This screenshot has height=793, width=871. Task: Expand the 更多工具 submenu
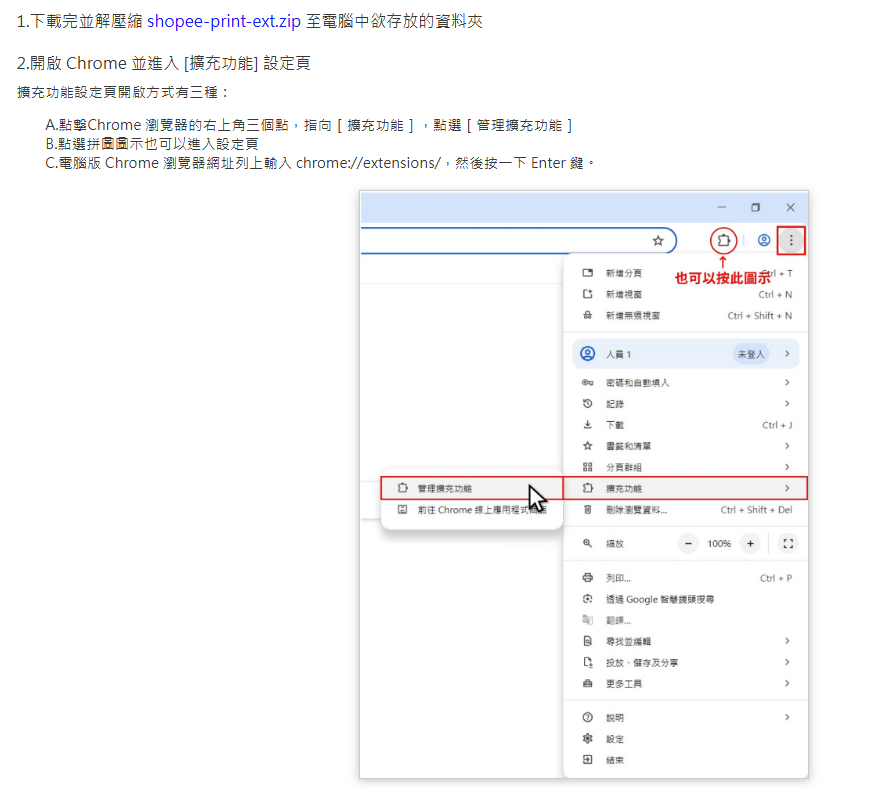[x=685, y=684]
